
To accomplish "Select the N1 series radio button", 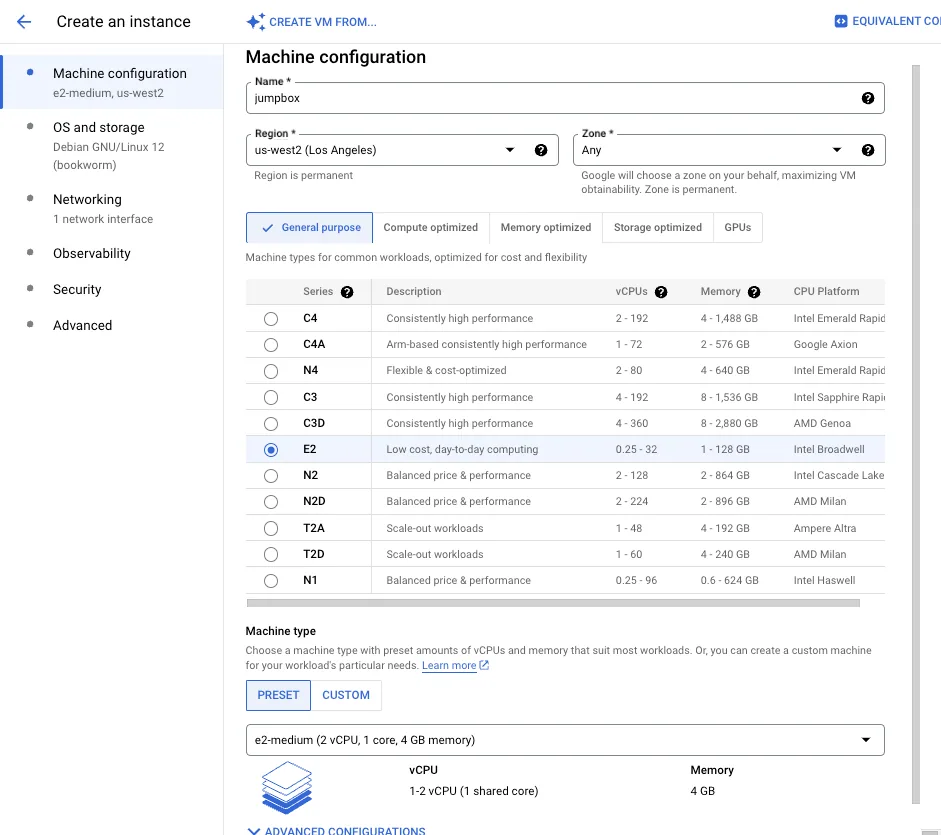I will point(271,580).
